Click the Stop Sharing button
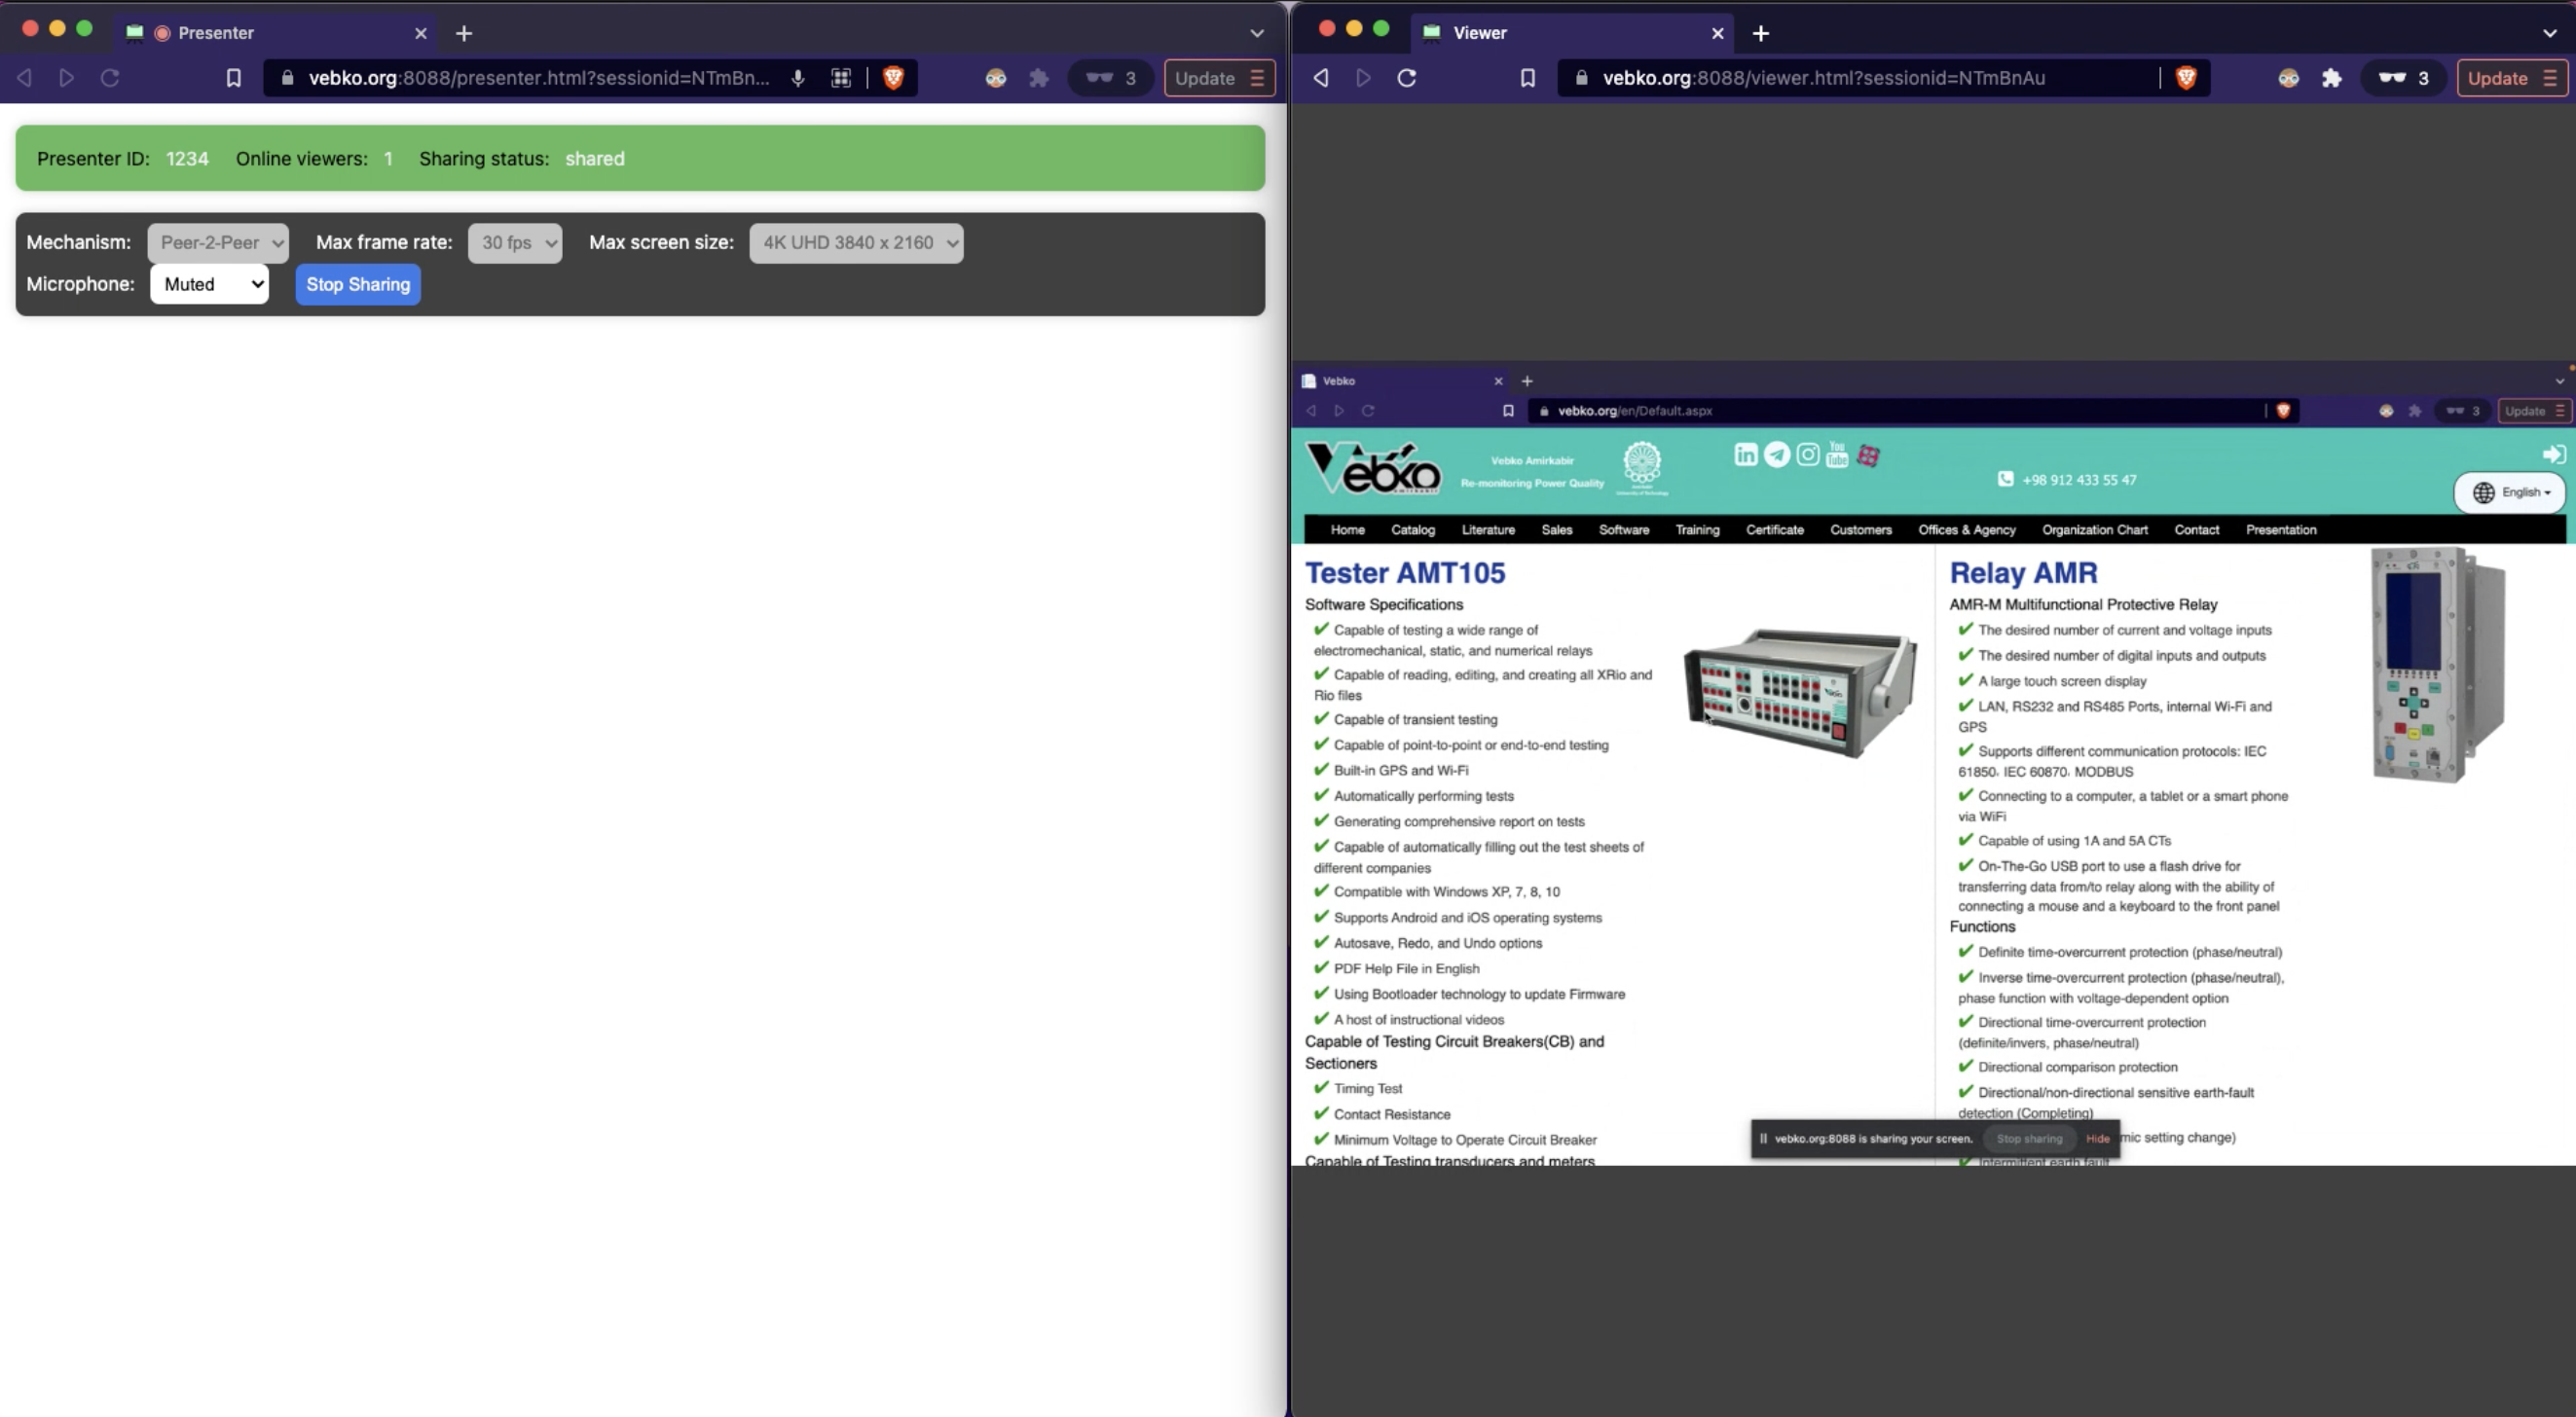This screenshot has width=2576, height=1417. click(358, 284)
